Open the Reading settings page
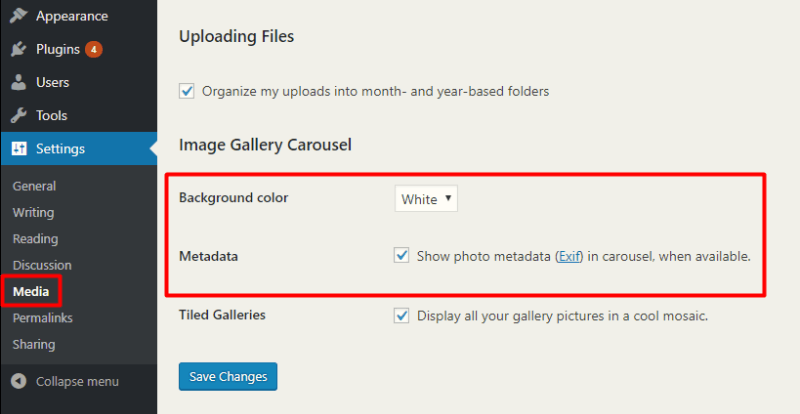Viewport: 800px width, 414px height. (35, 239)
